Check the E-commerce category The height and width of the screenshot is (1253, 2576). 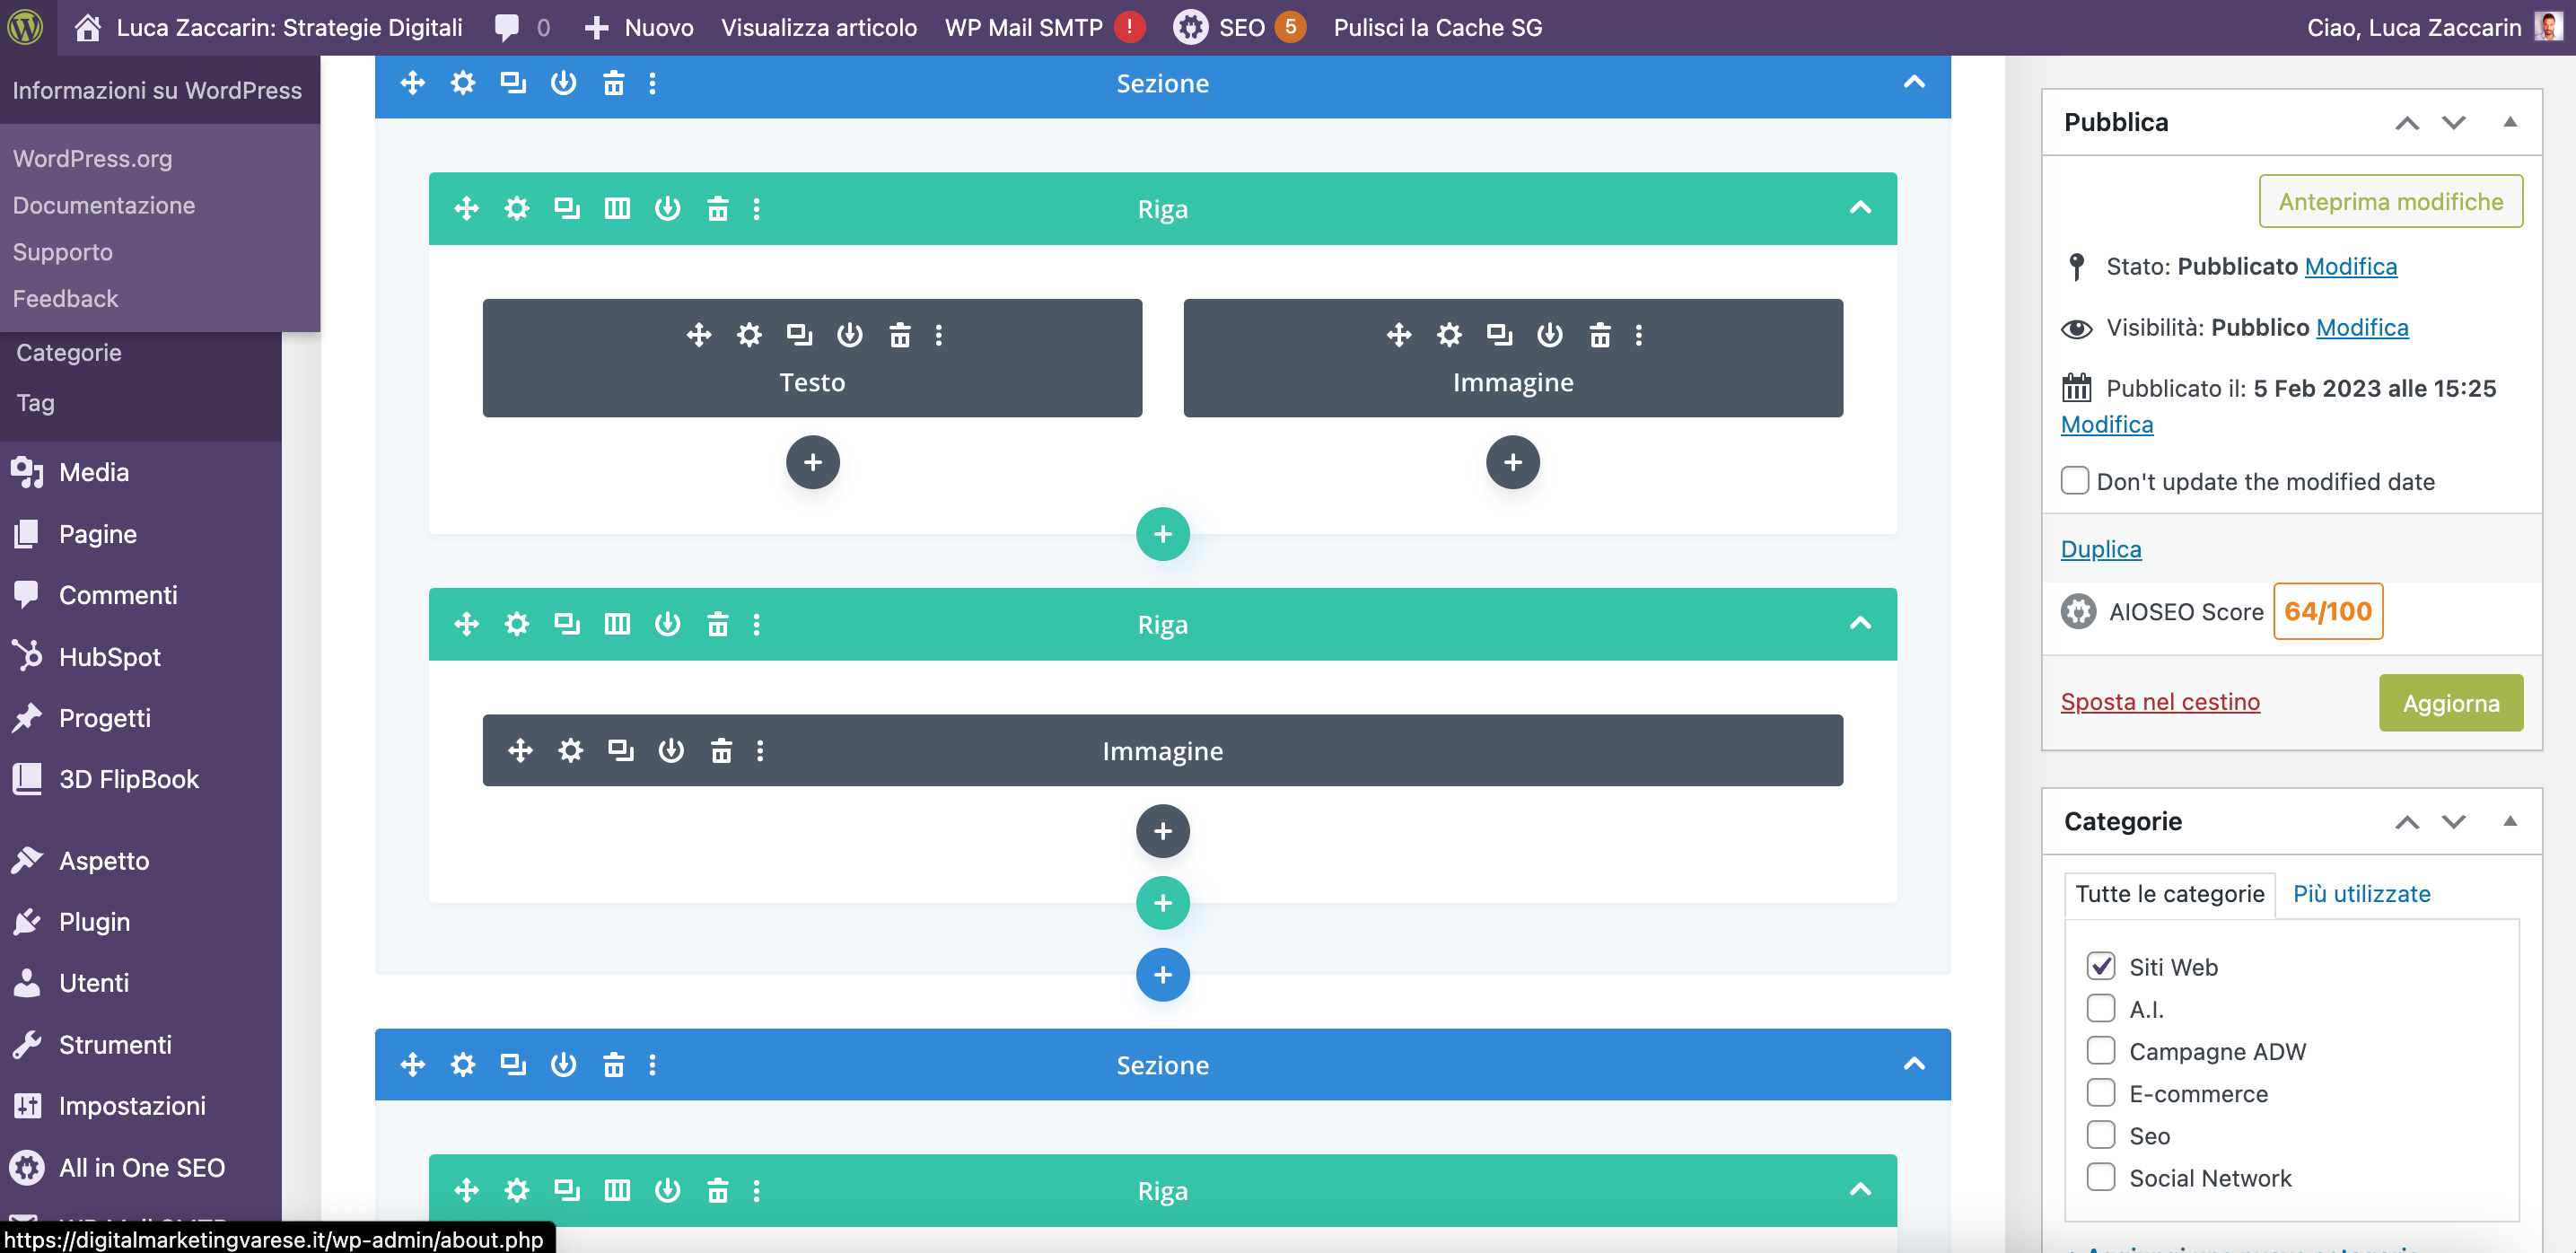click(x=2101, y=1092)
